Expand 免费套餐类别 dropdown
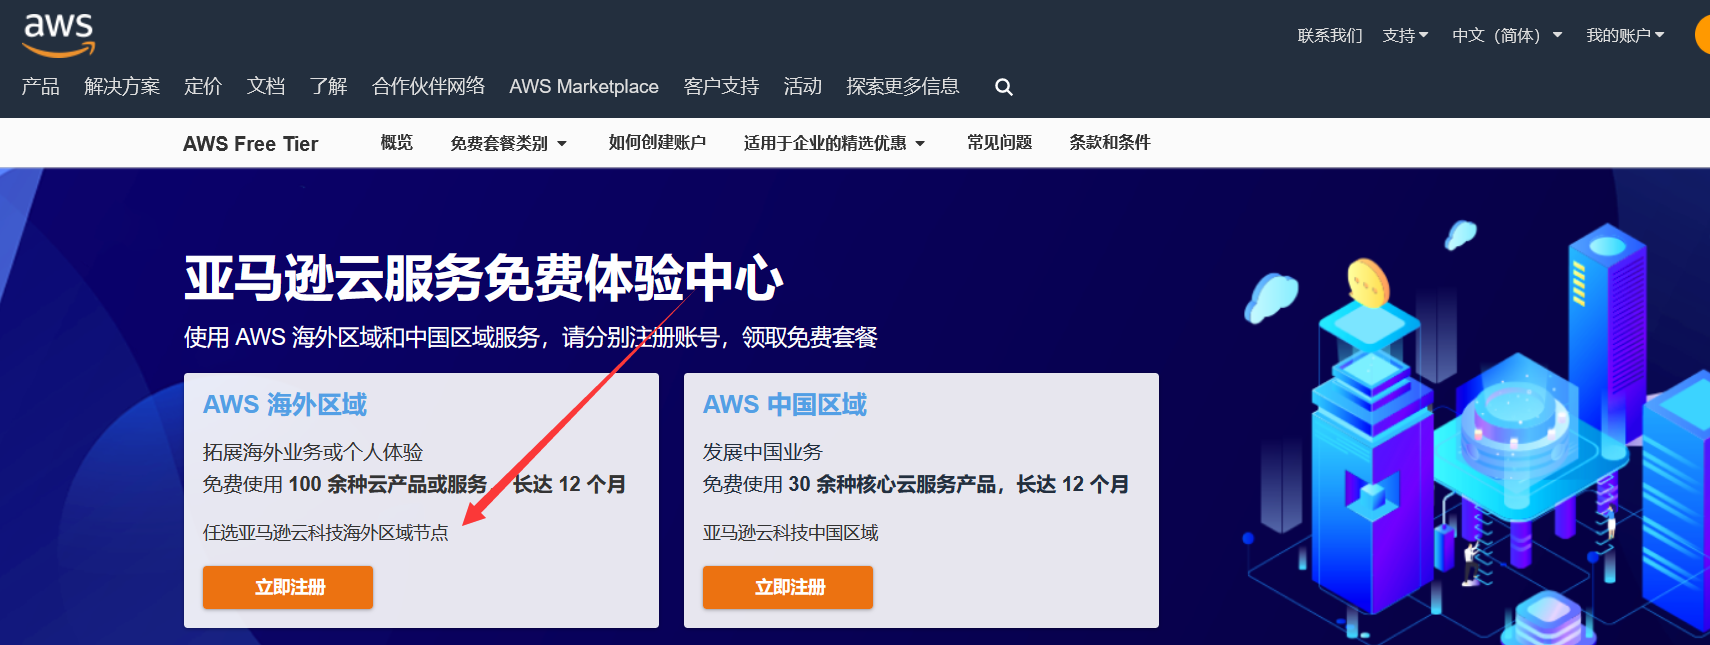Viewport: 1710px width, 645px height. (508, 143)
